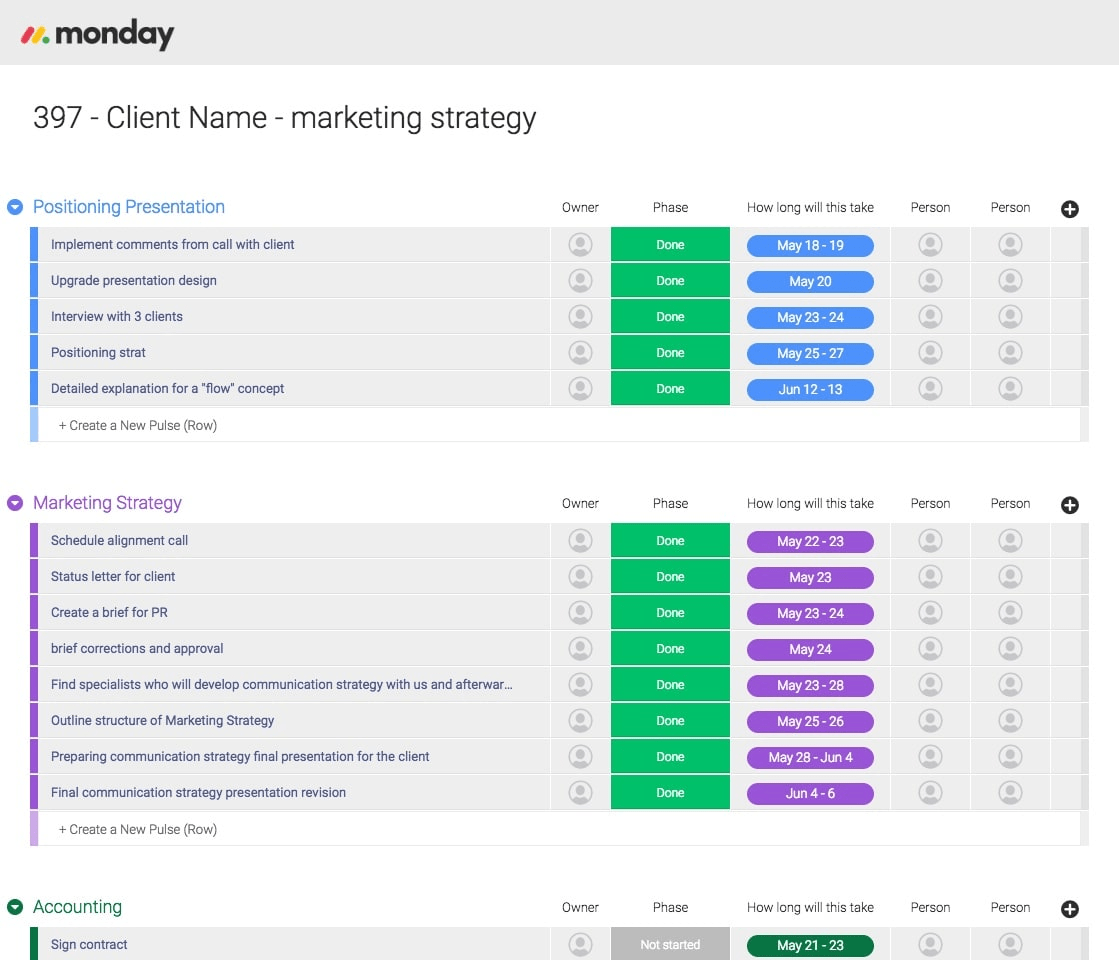Screen dimensions: 1119x960
Task: Change Done phase of Create a brief for PR
Action: coord(670,613)
